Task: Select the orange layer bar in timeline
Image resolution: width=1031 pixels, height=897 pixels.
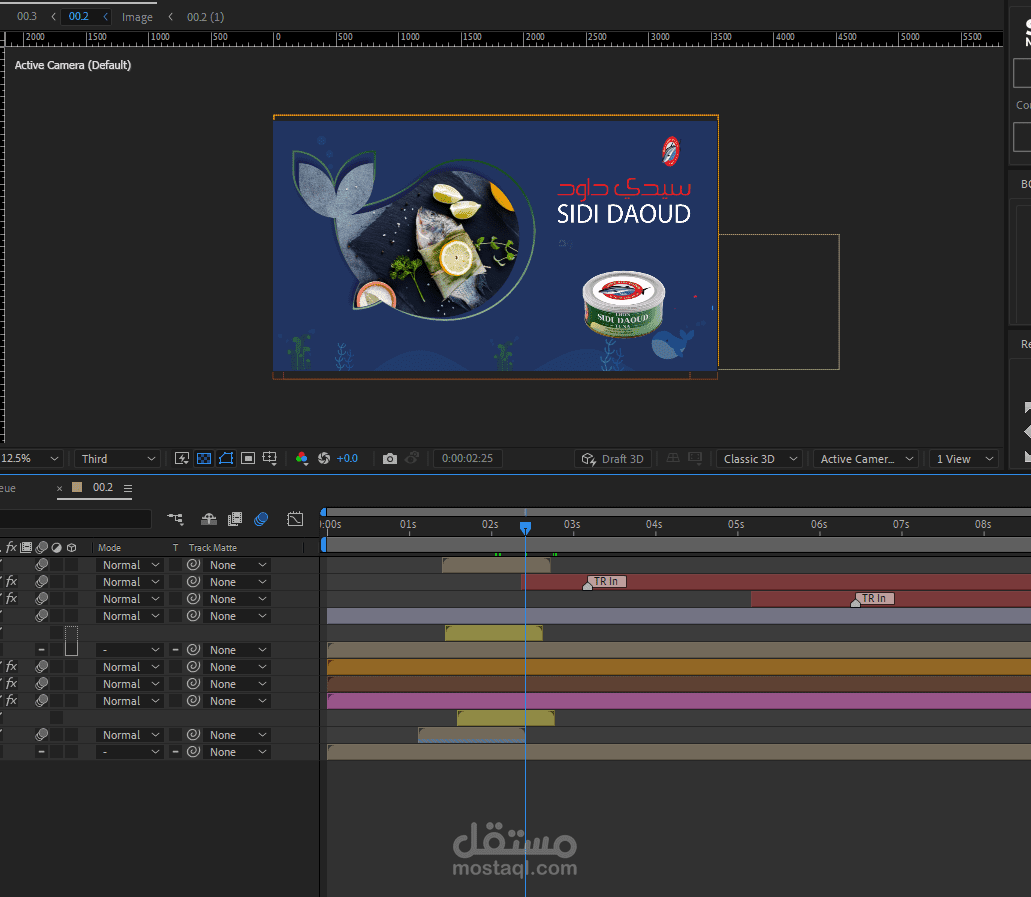Action: click(x=679, y=667)
